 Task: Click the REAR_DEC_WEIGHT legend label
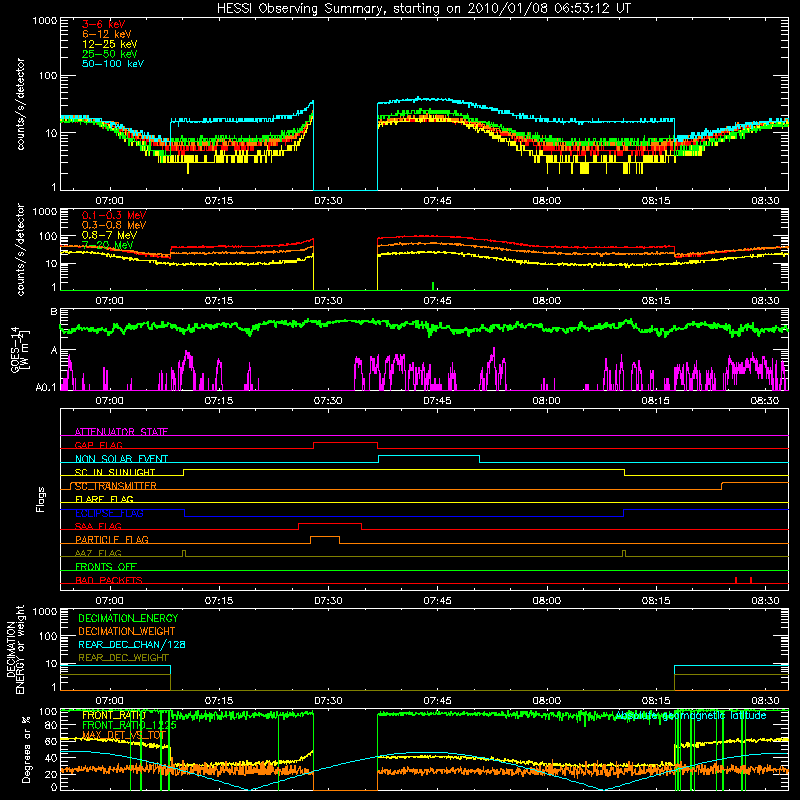pyautogui.click(x=123, y=658)
